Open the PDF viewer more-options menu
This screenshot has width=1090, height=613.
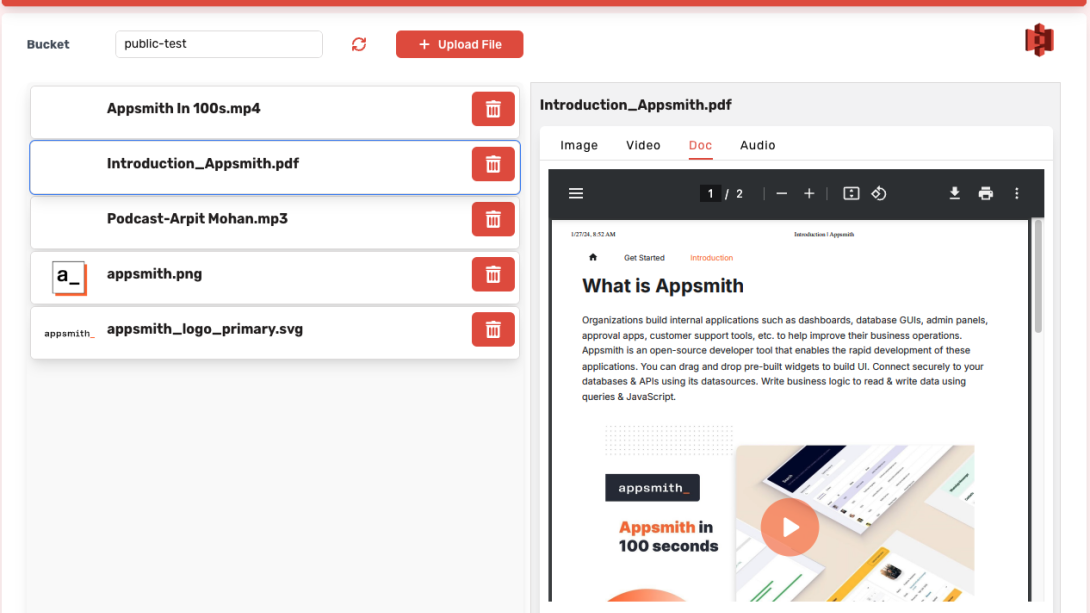[1017, 193]
